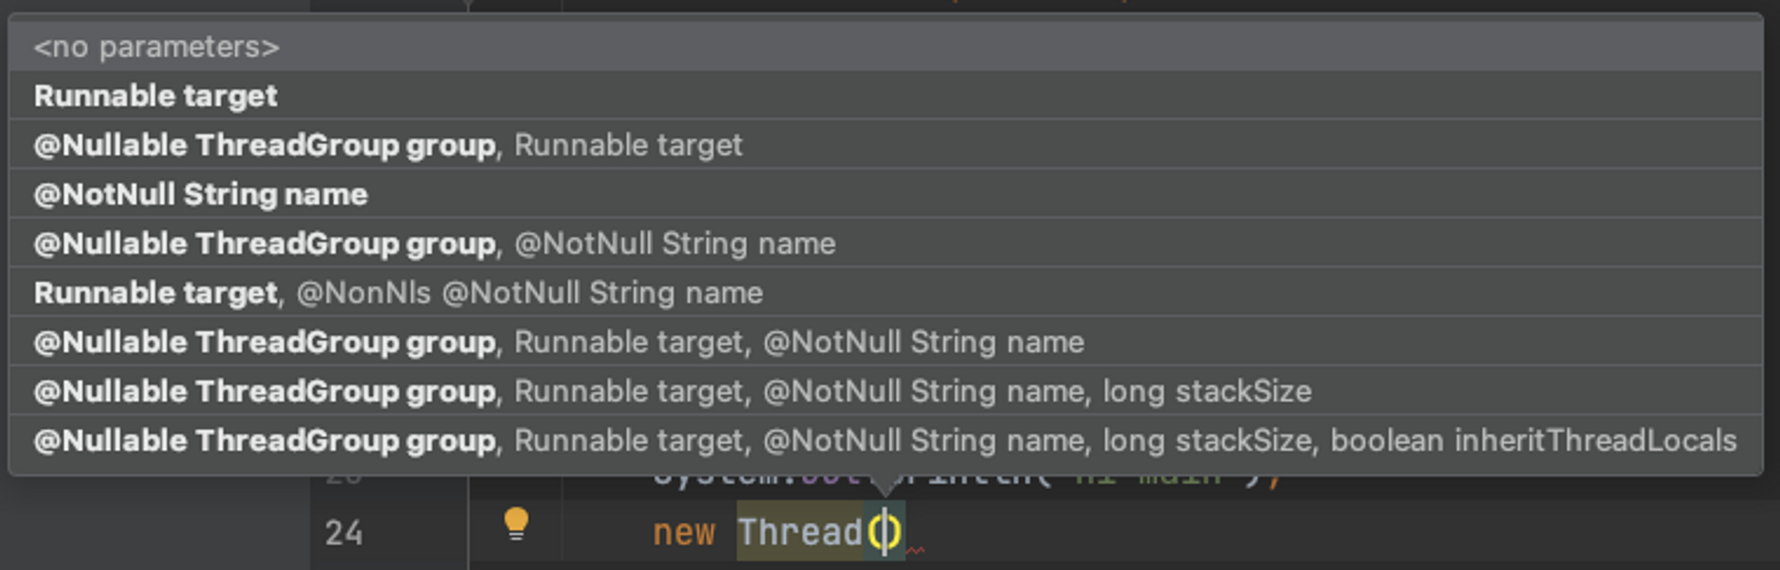Viewport: 1780px width, 570px height.
Task: Click the opening parenthesis after Thread
Action: pyautogui.click(x=875, y=533)
